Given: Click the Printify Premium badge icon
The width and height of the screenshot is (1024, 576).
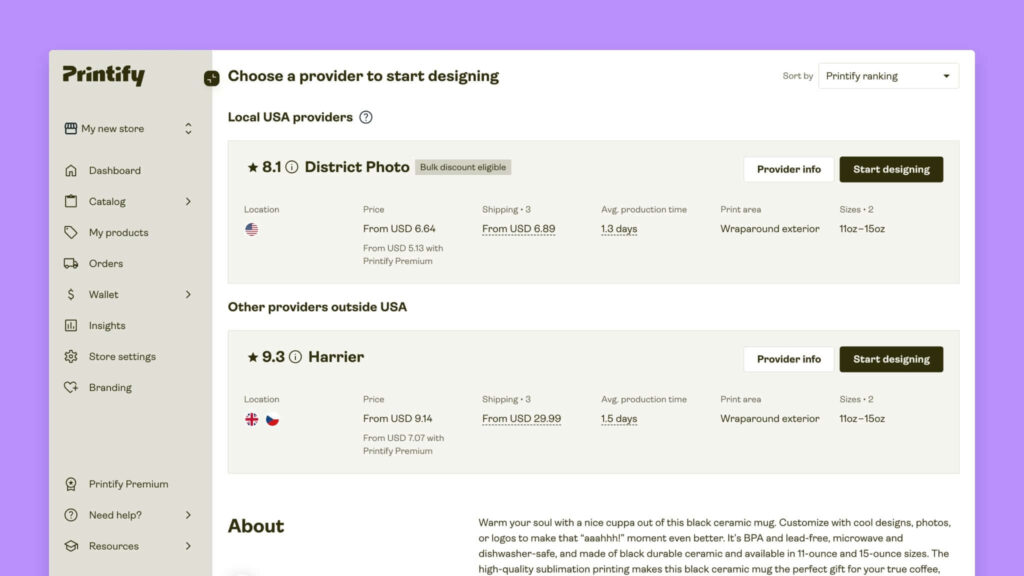Looking at the screenshot, I should [71, 484].
